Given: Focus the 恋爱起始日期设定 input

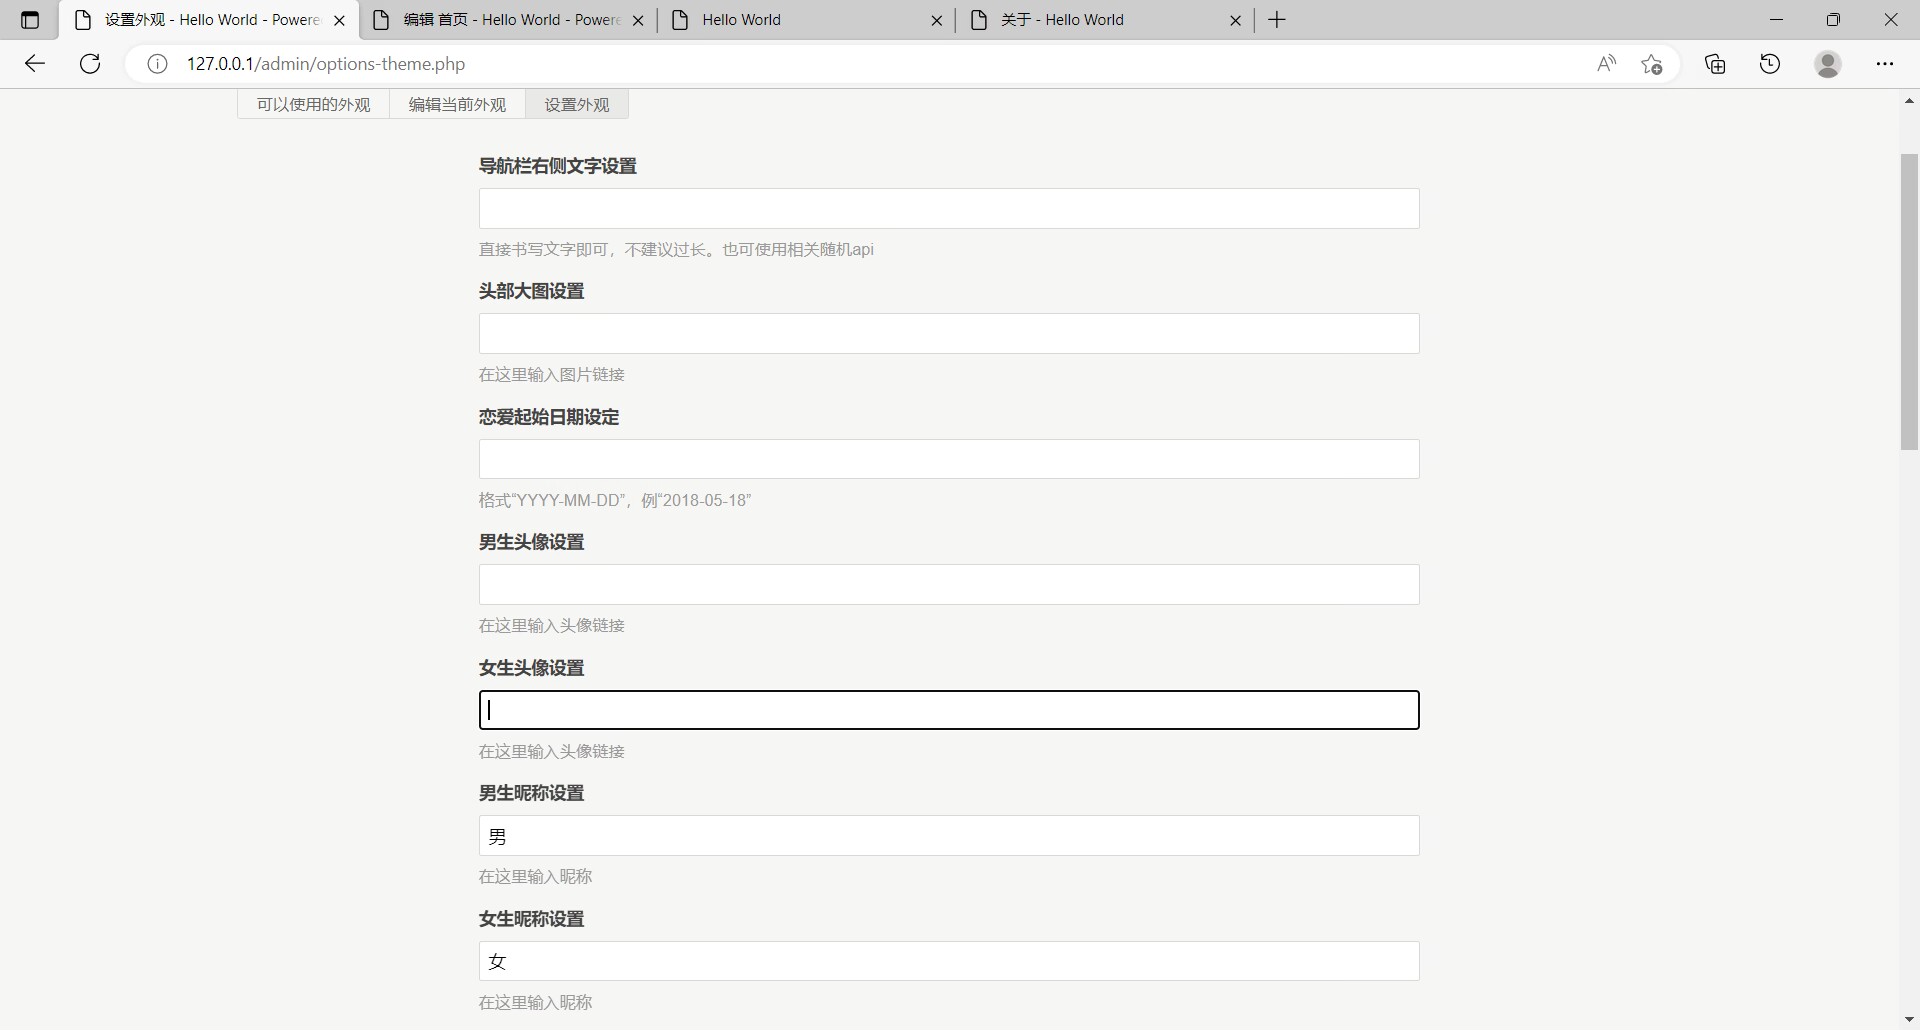Looking at the screenshot, I should [x=949, y=459].
